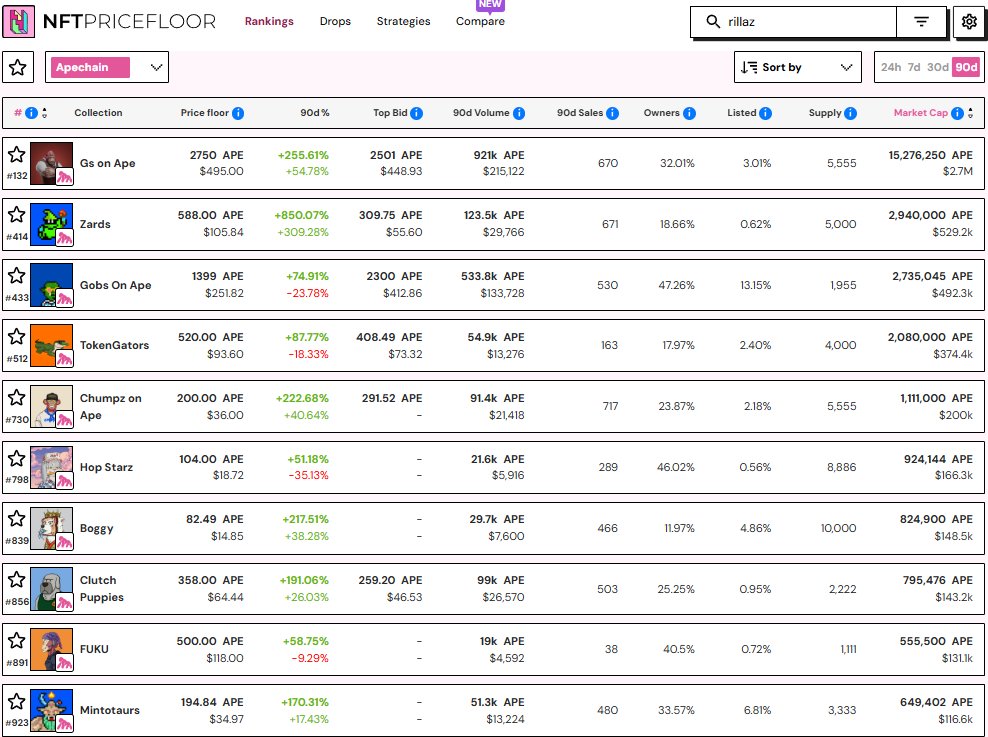Sort by Market Cap column arrows
The height and width of the screenshot is (737, 988).
click(971, 113)
